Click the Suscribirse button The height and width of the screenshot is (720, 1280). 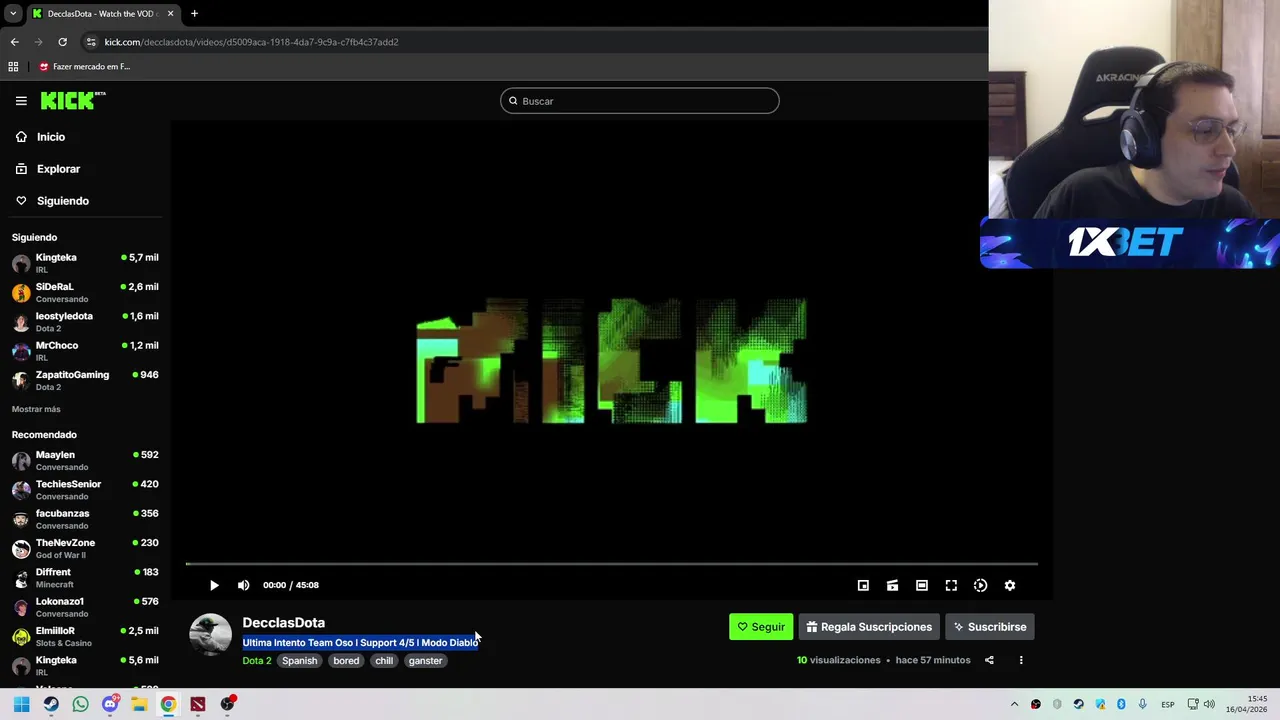coord(990,627)
